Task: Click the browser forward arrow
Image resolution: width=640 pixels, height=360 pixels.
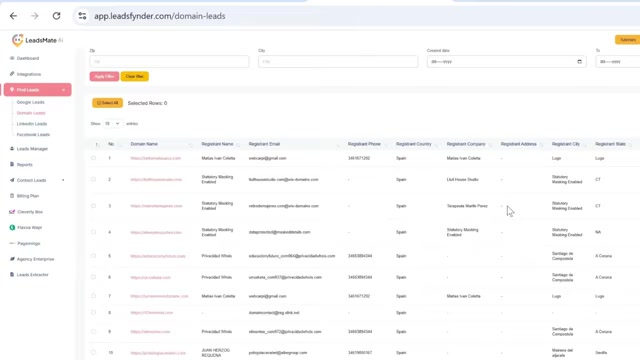Action: pos(35,16)
